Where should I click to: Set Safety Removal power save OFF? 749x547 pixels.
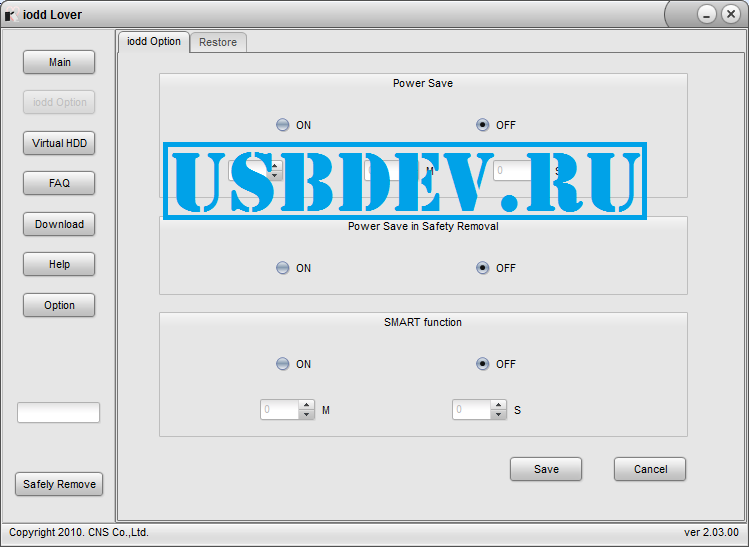point(482,268)
